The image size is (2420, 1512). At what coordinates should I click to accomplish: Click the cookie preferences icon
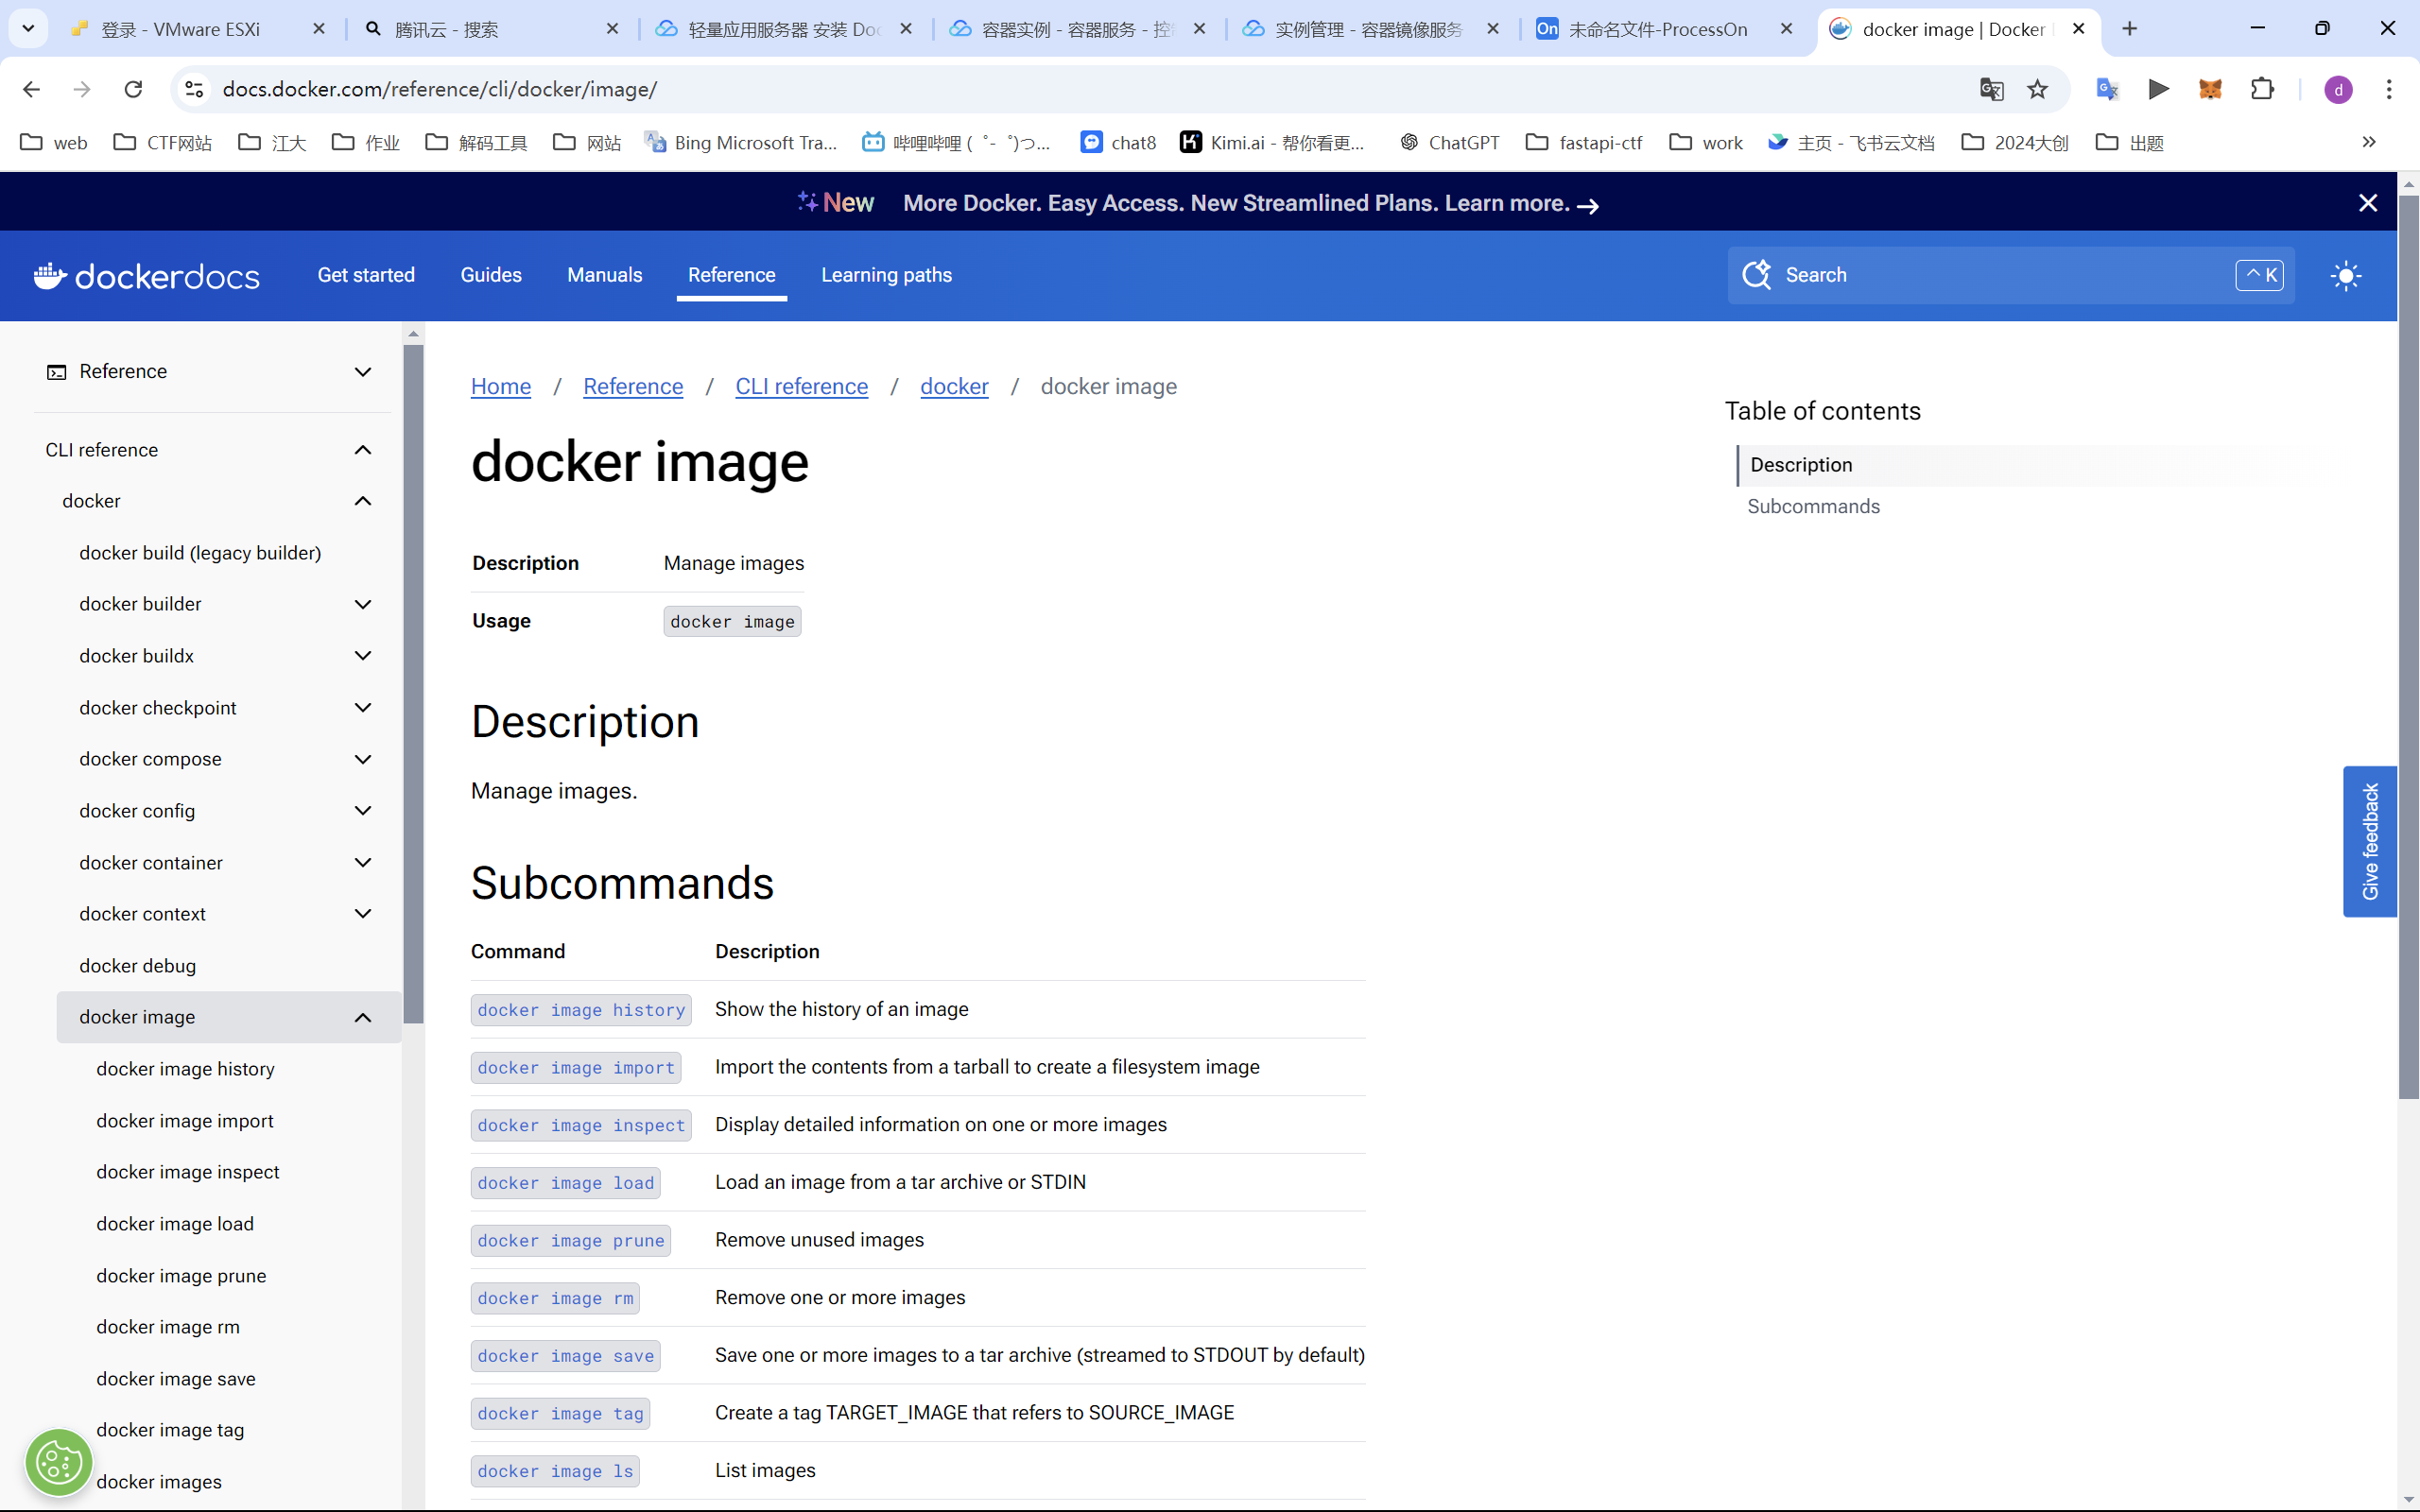coord(59,1463)
